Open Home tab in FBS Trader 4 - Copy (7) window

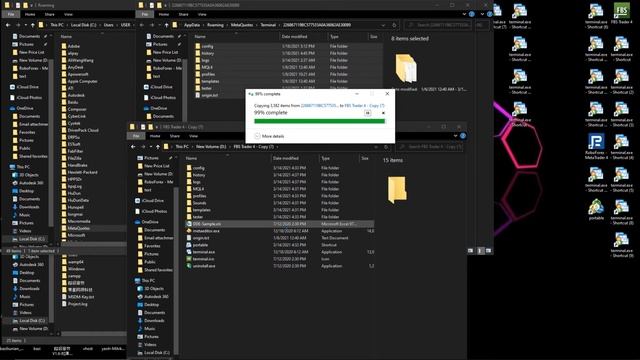tap(155, 136)
